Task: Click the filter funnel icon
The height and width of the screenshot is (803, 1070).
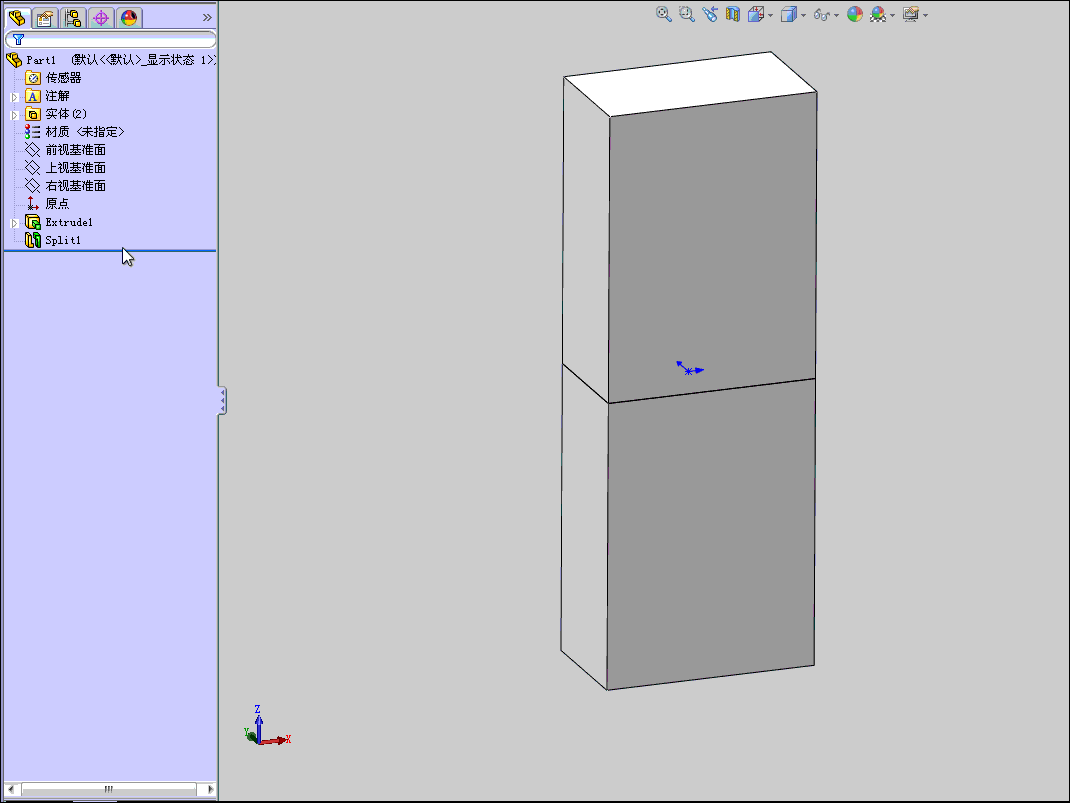Action: click(x=18, y=40)
